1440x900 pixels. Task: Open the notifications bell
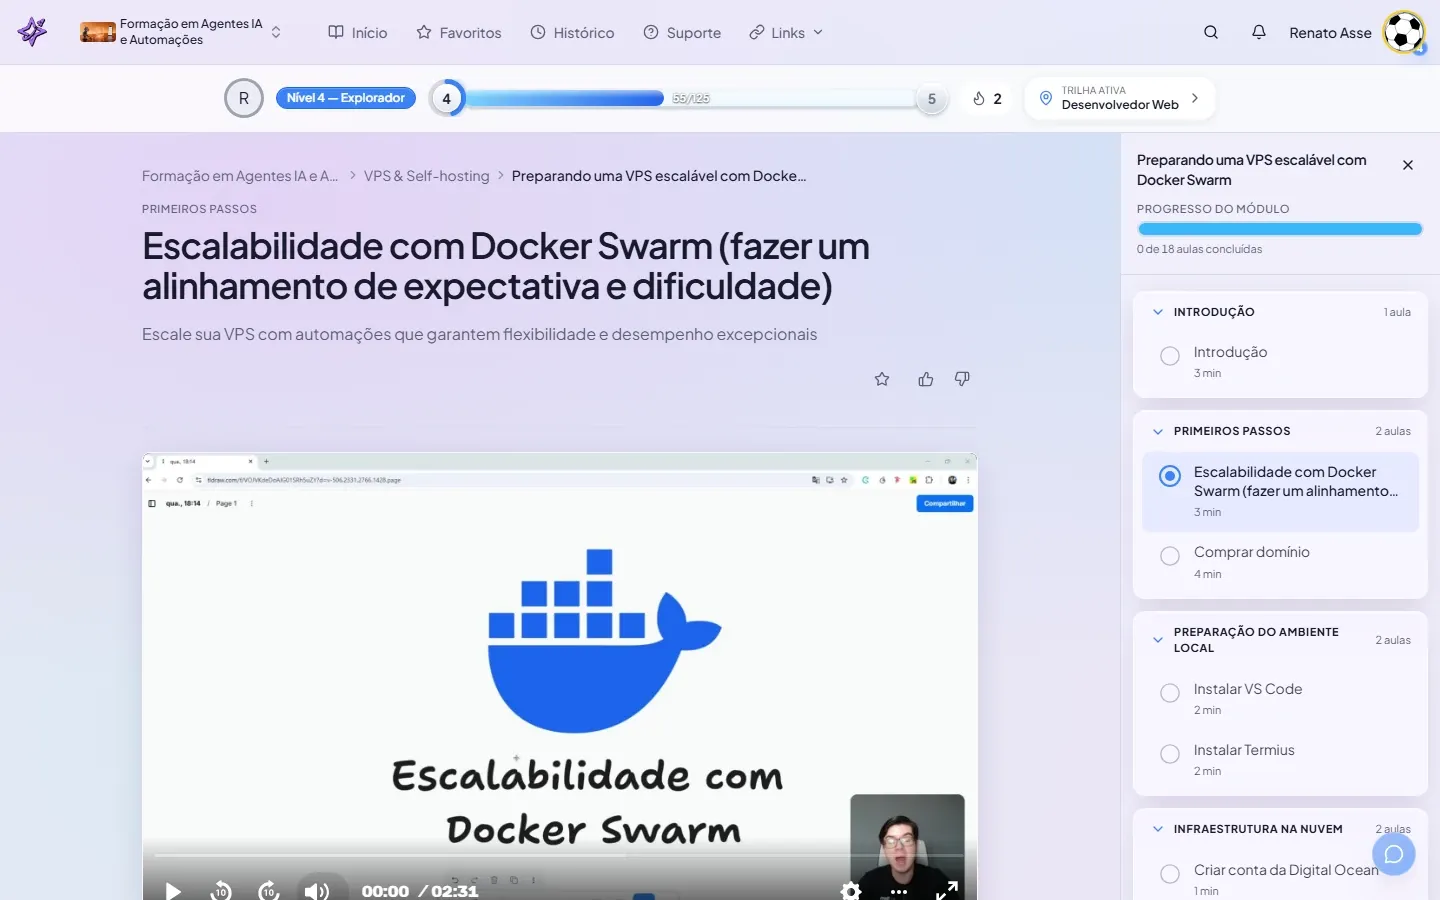coord(1259,32)
